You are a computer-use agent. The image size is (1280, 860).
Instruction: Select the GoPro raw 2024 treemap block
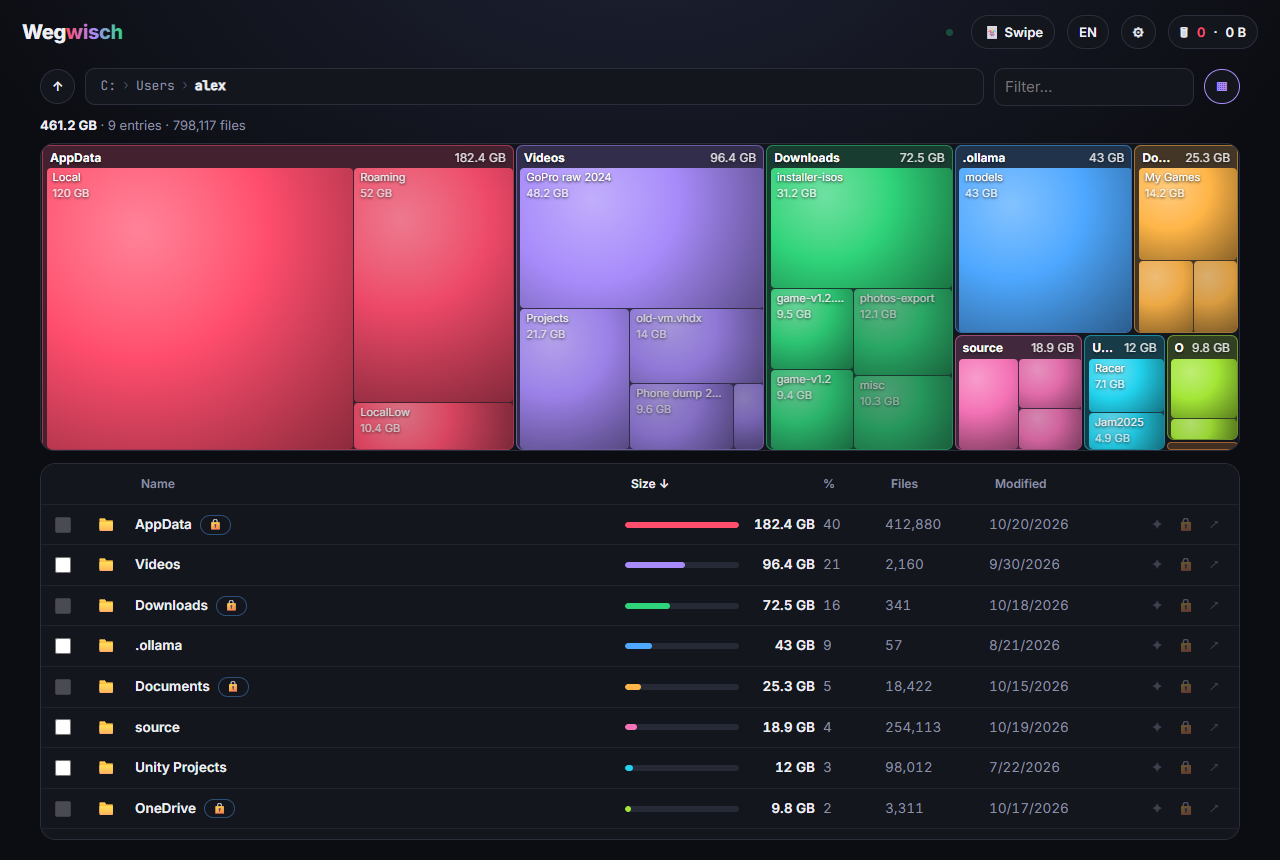(642, 238)
